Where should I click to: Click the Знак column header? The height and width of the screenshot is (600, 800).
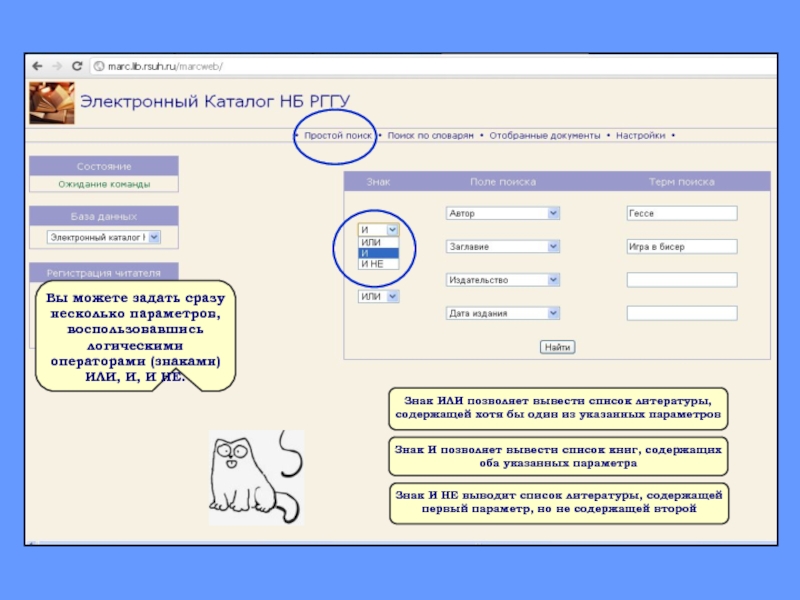point(378,182)
